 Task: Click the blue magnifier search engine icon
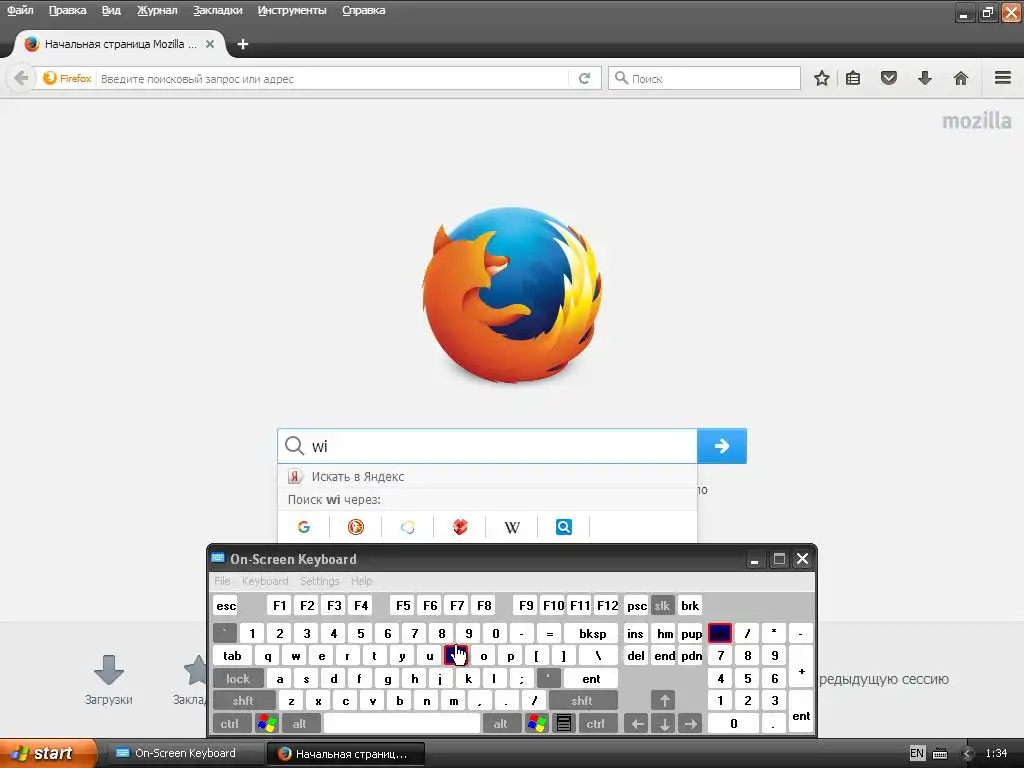[x=564, y=527]
